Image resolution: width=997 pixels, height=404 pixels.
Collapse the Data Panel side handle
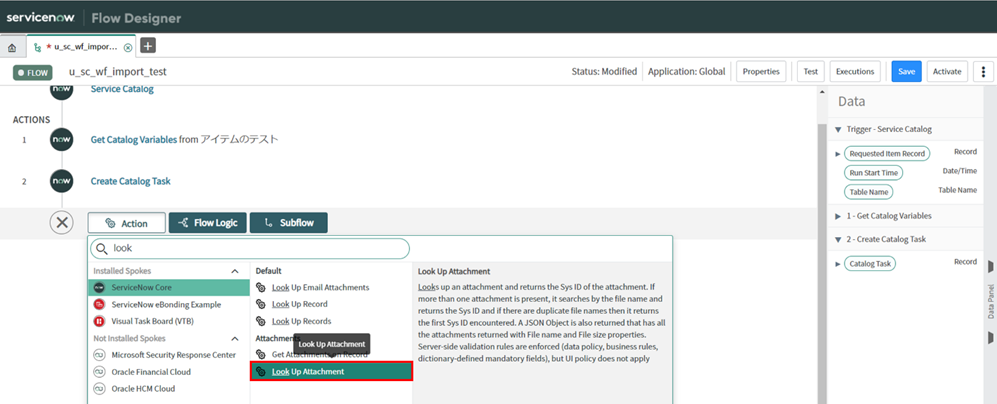pos(990,301)
